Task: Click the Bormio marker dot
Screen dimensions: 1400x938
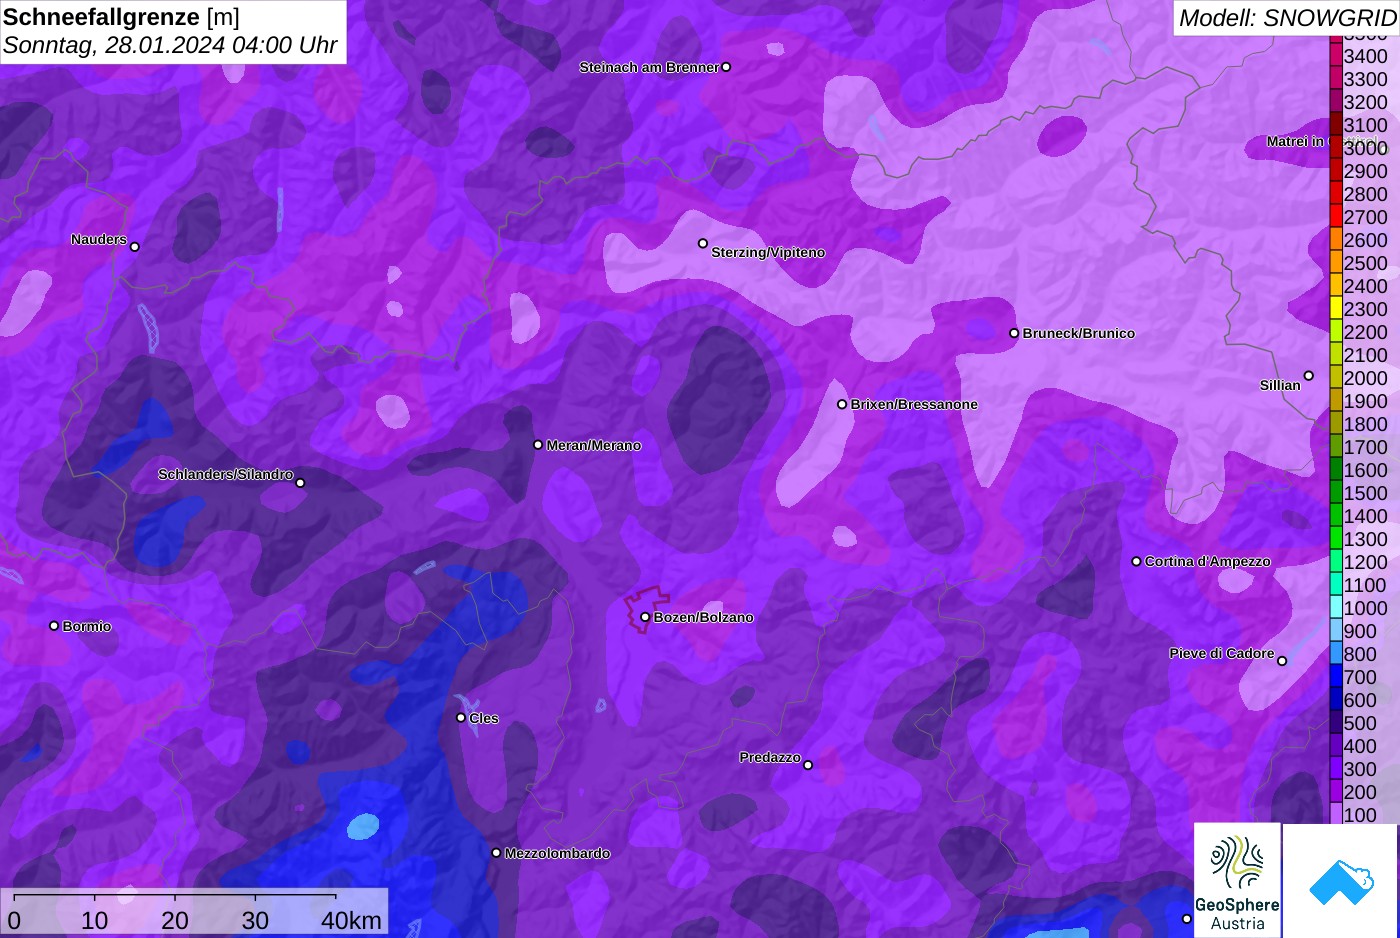Action: 54,626
